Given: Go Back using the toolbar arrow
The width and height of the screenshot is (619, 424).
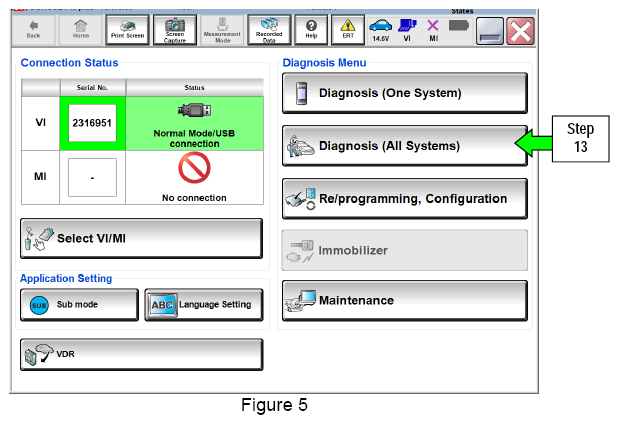Looking at the screenshot, I should 34,30.
